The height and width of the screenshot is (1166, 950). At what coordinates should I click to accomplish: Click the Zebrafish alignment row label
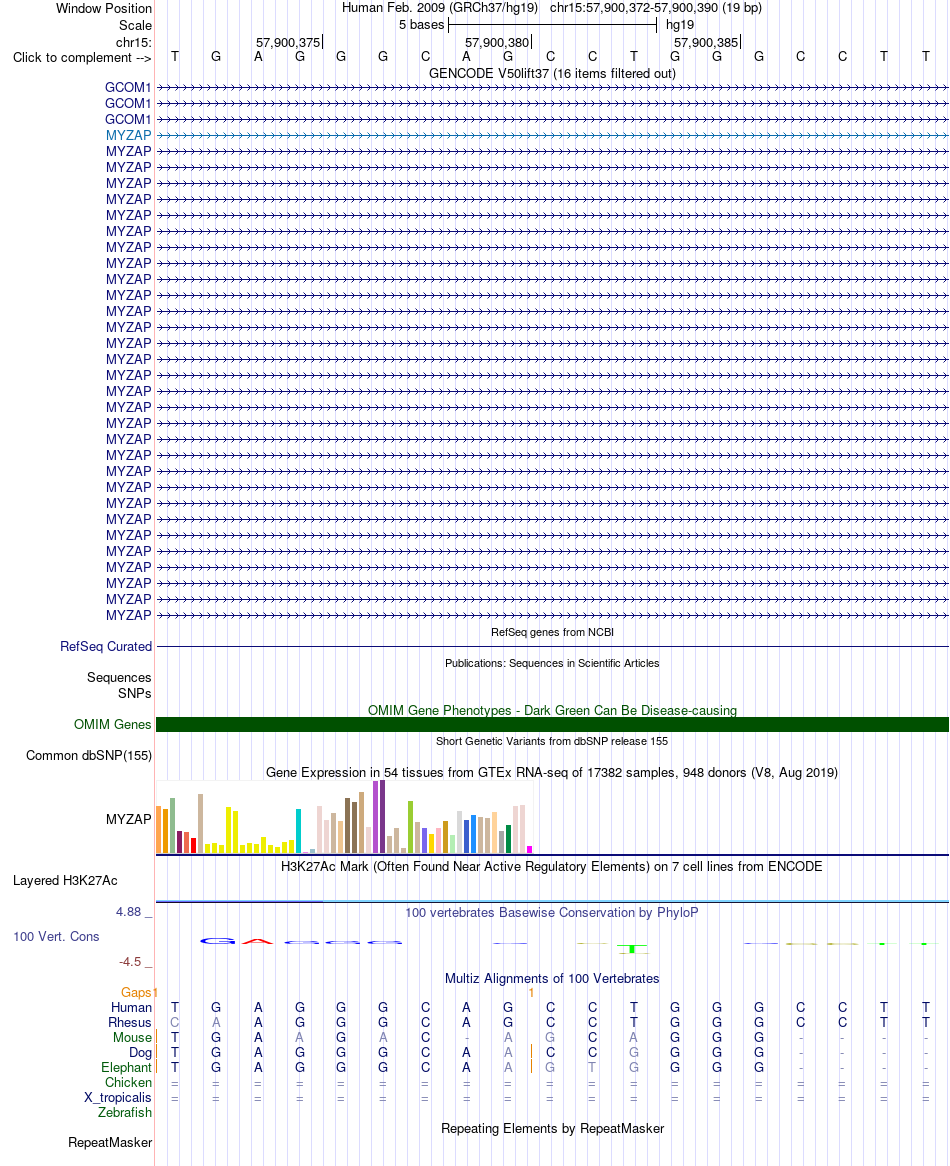125,1112
